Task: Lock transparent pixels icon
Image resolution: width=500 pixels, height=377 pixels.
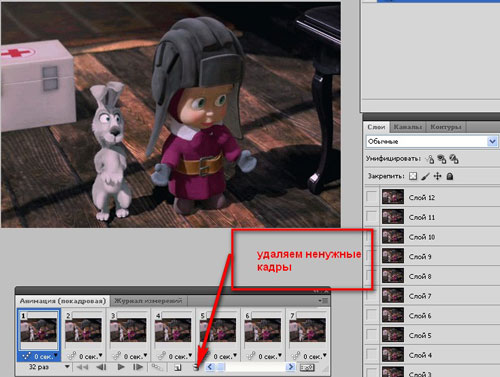Action: [413, 176]
